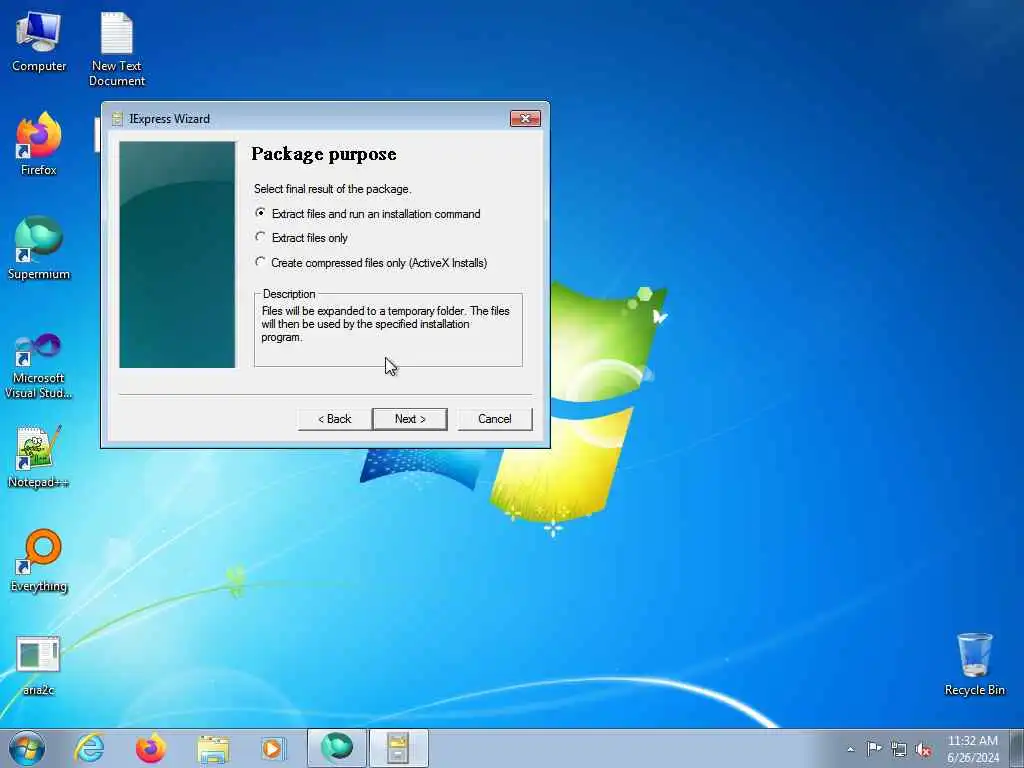Viewport: 1024px width, 768px height.
Task: Launch Windows Media Player from the taskbar
Action: [x=274, y=748]
